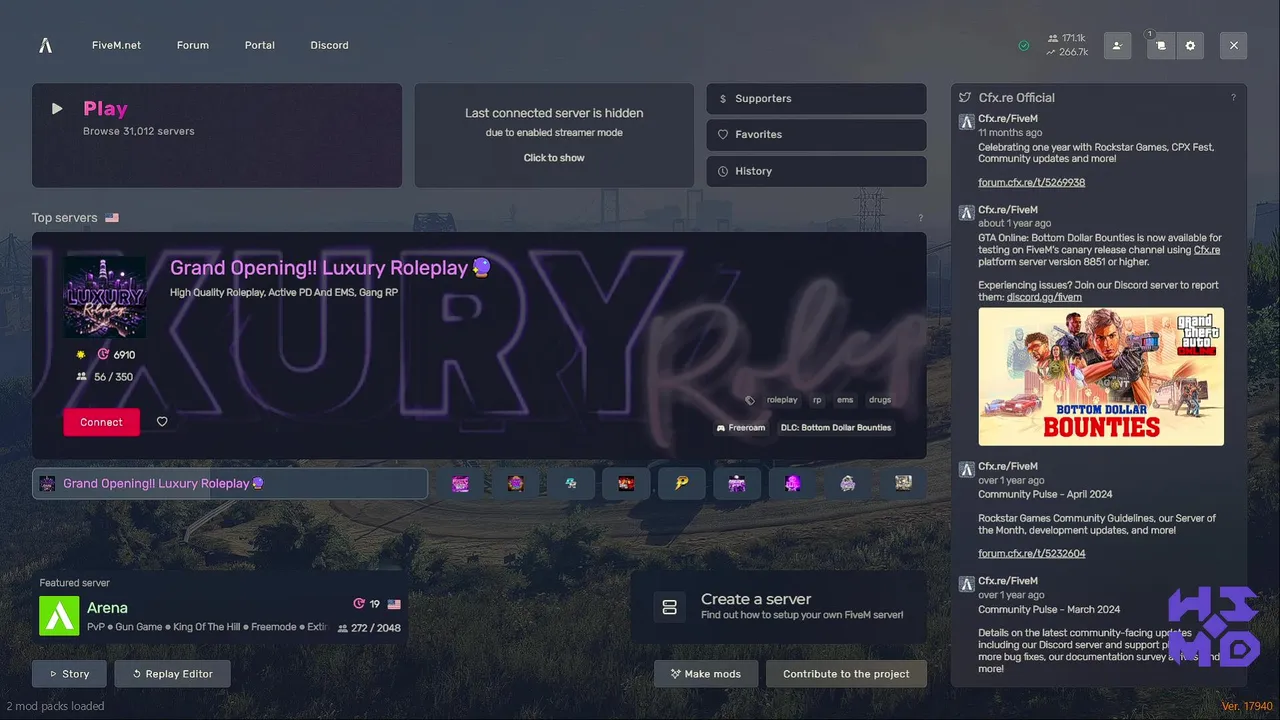Click the question mark in Cfx.re Official panel
1280x720 pixels.
[x=1233, y=97]
